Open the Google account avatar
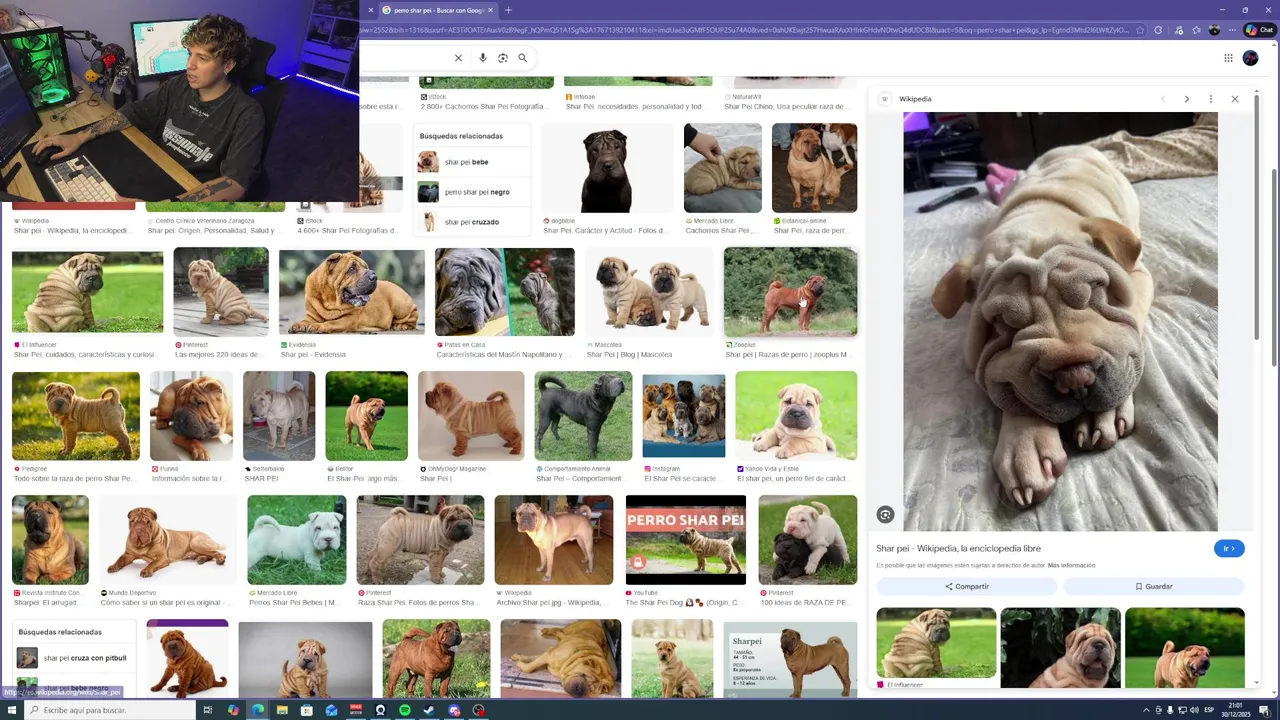Viewport: 1280px width, 720px height. point(1250,58)
